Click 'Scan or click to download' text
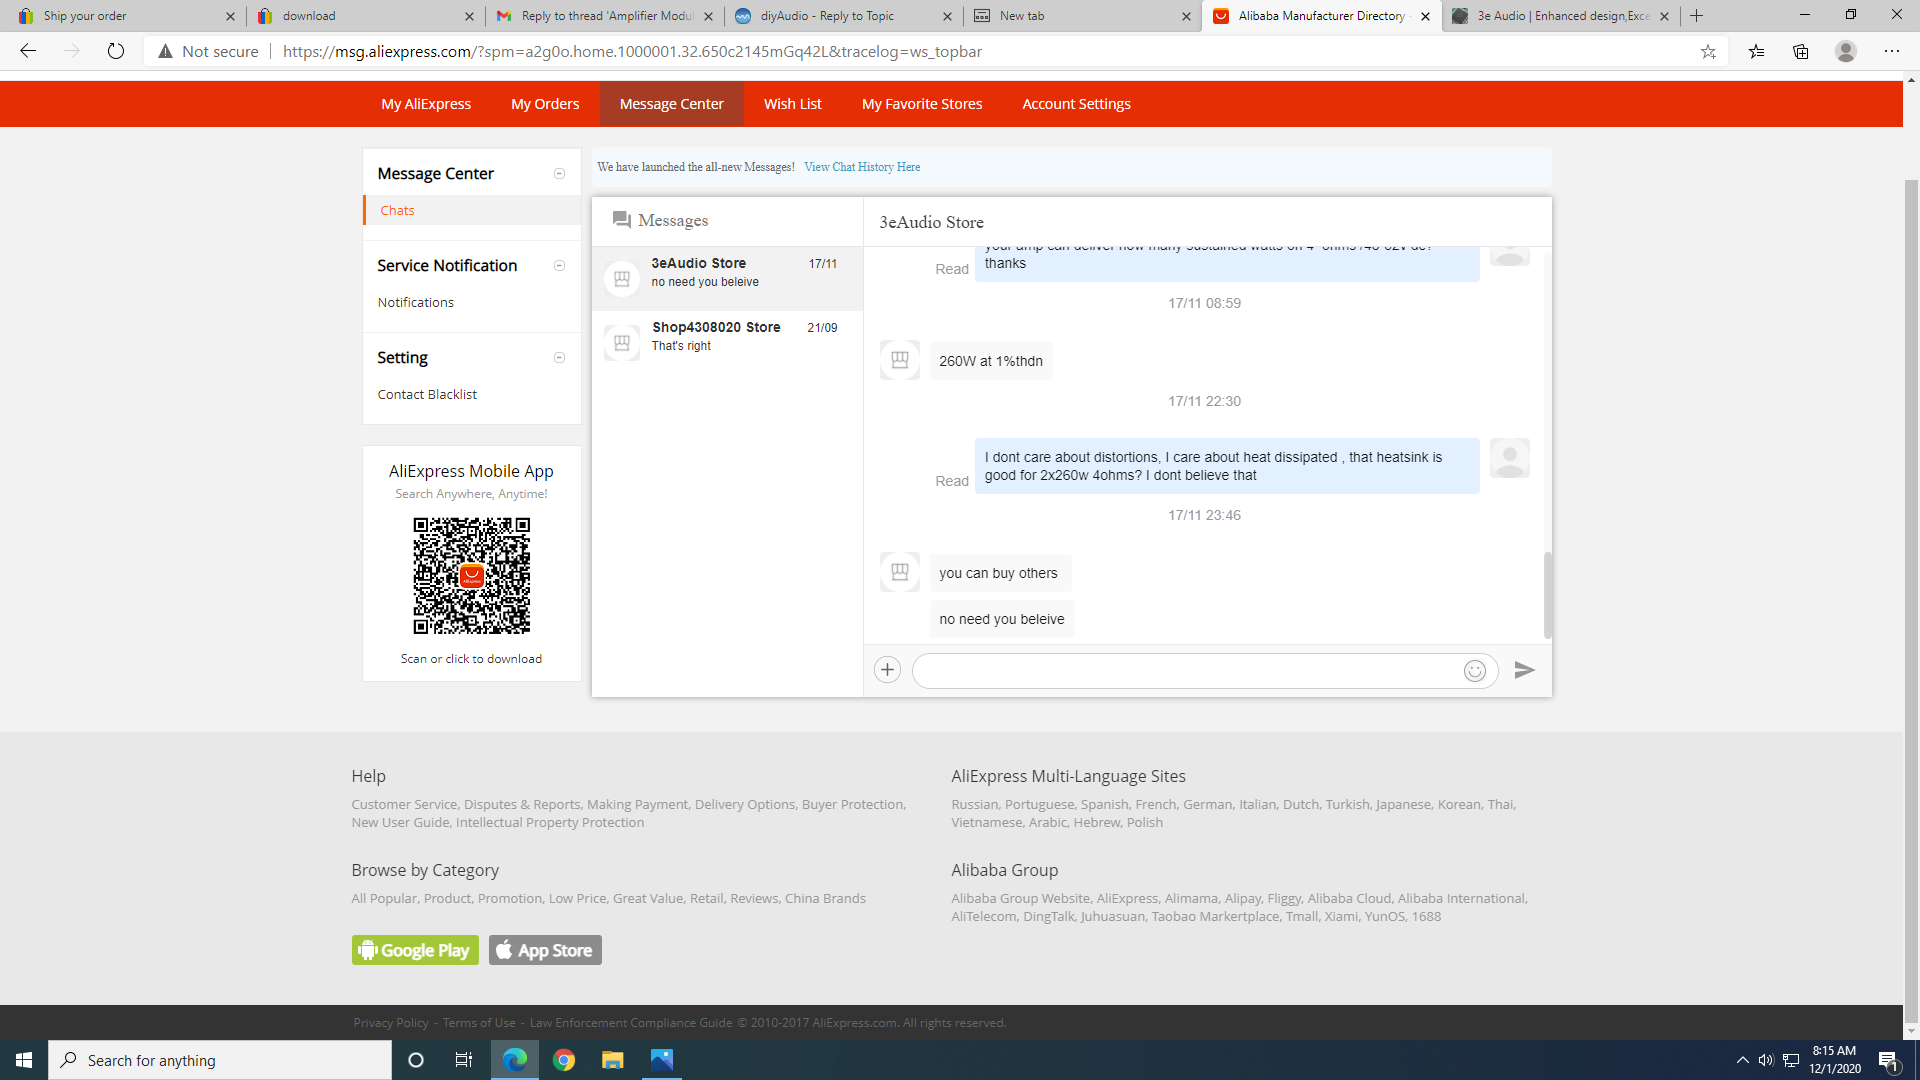Viewport: 1920px width, 1080px height. pos(471,659)
